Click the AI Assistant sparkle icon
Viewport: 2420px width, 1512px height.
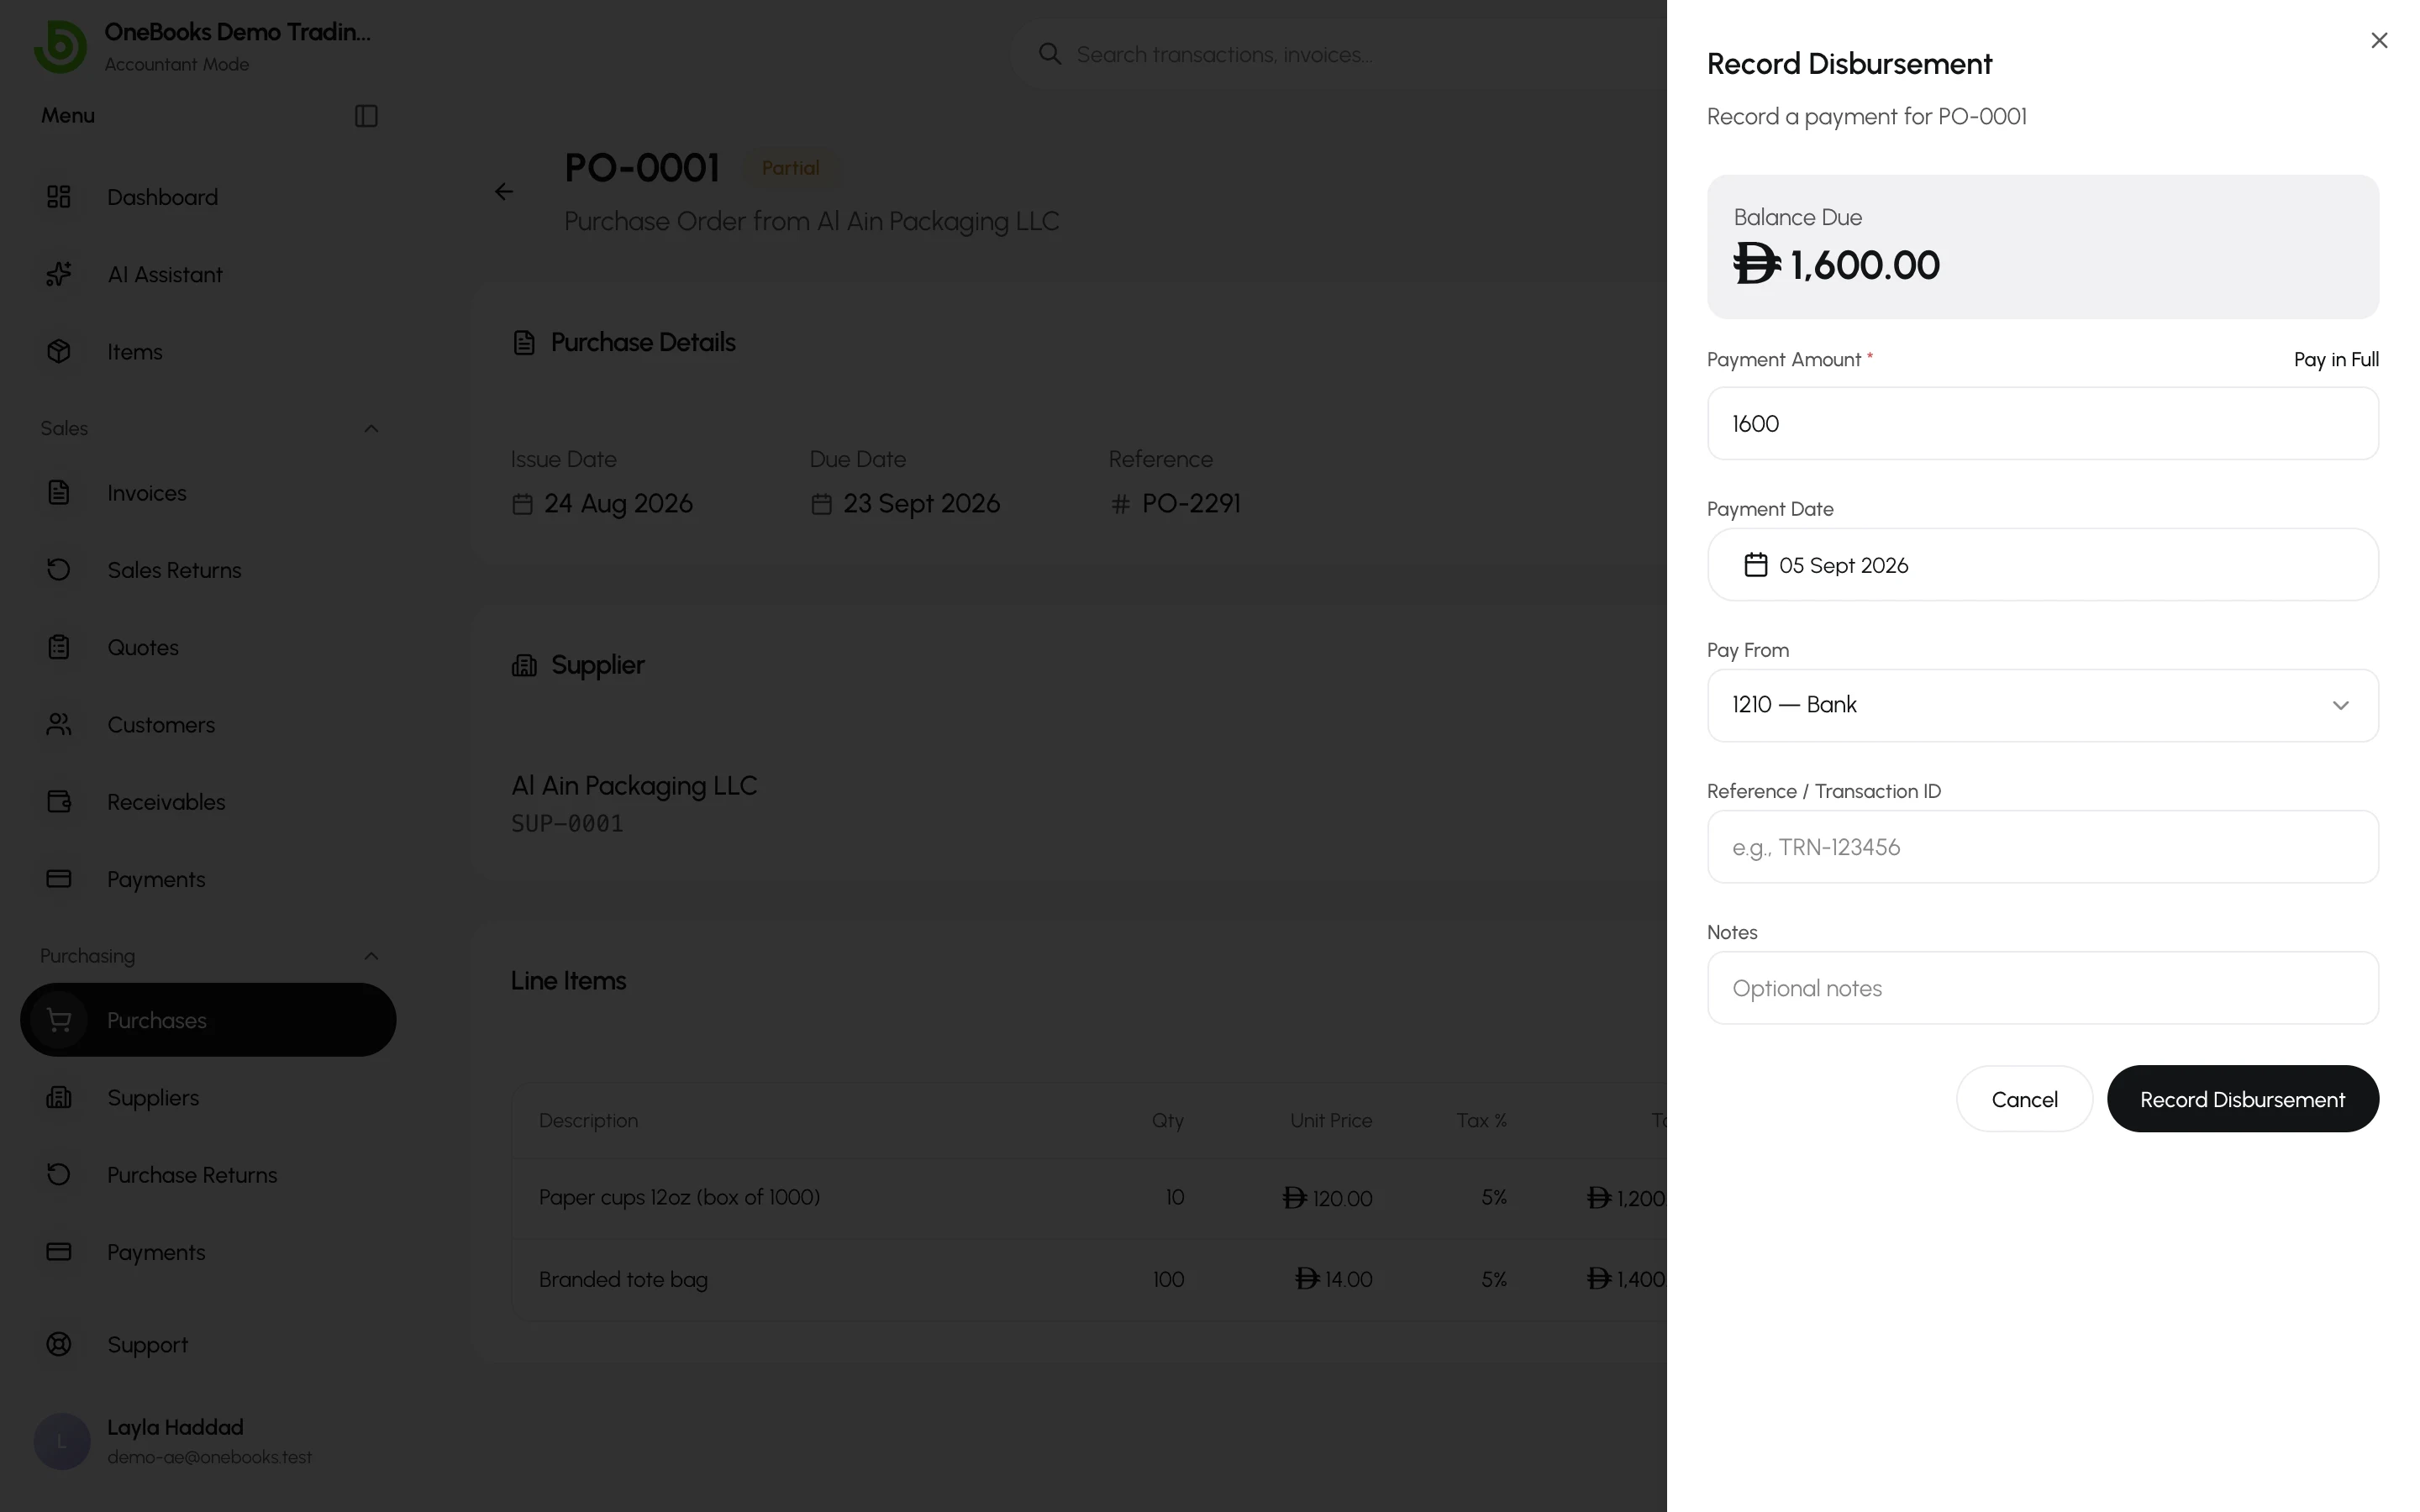point(59,274)
